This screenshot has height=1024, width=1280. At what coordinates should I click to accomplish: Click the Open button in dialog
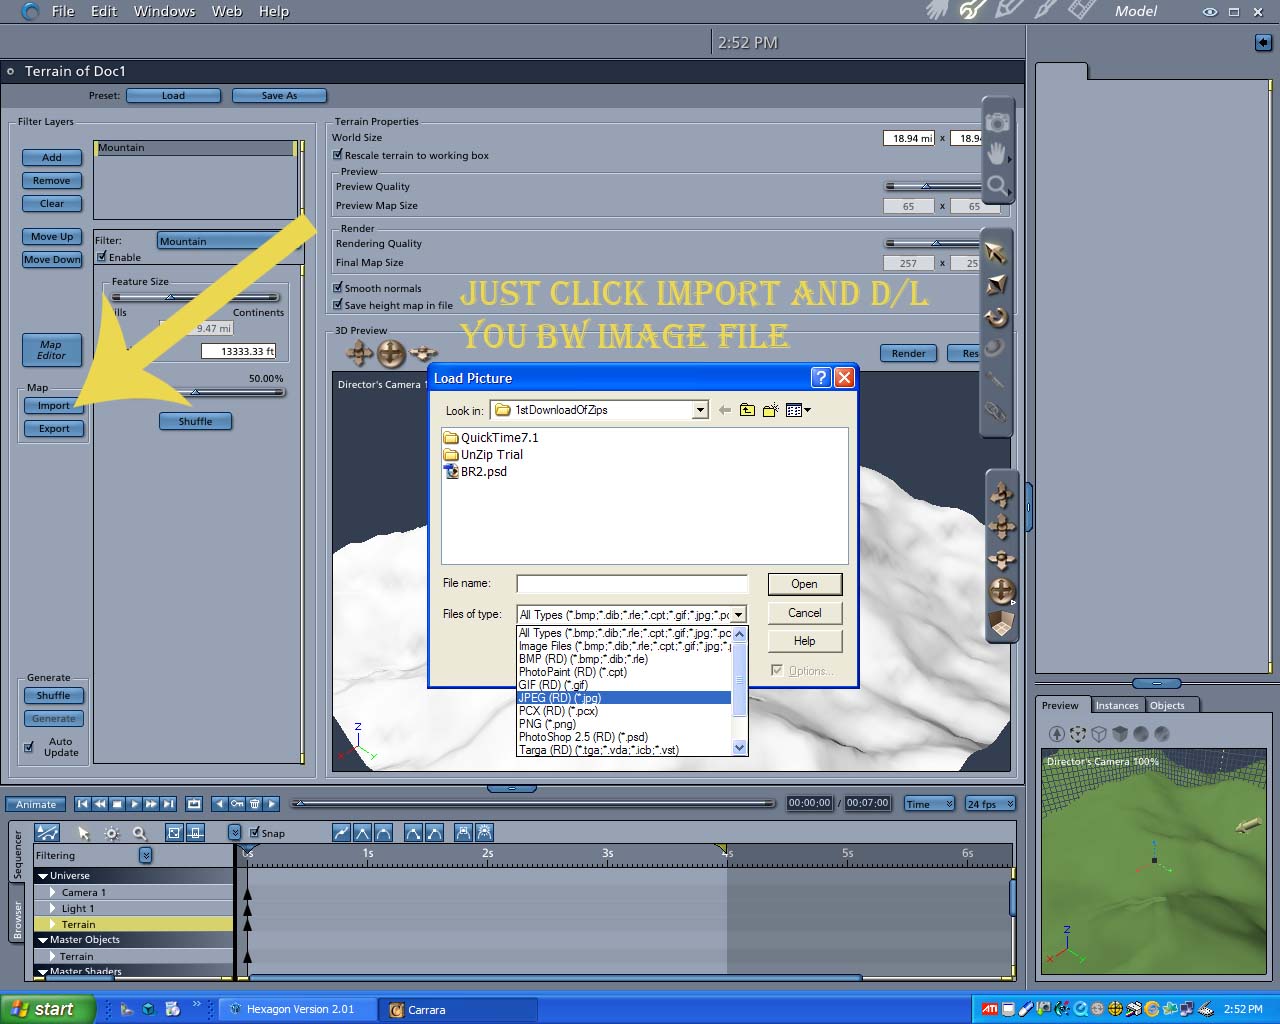[x=804, y=584]
